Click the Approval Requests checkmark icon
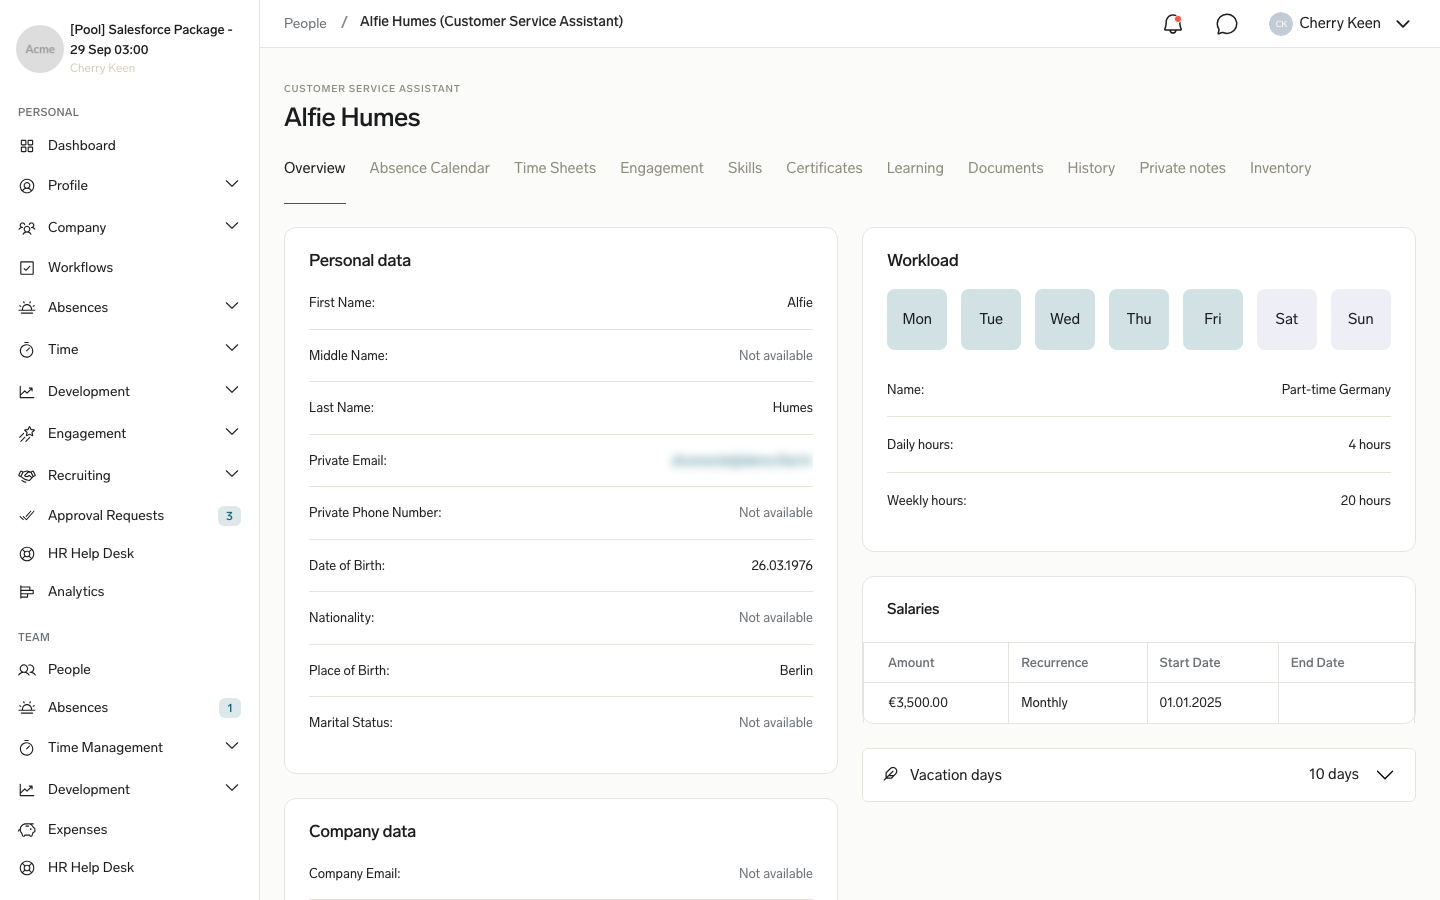The image size is (1440, 900). point(27,516)
